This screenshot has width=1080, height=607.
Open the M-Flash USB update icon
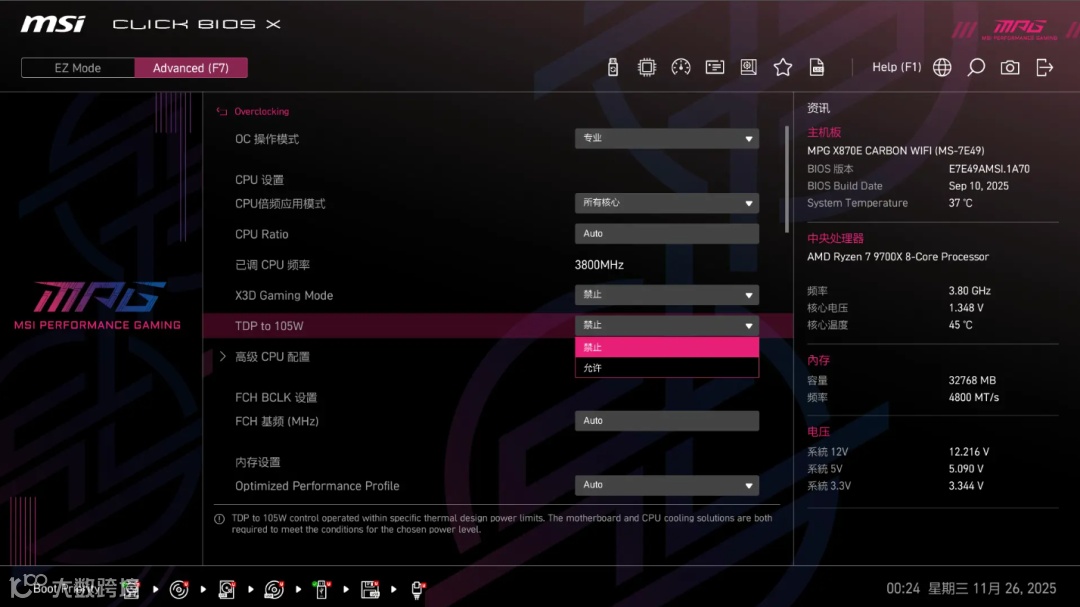612,68
